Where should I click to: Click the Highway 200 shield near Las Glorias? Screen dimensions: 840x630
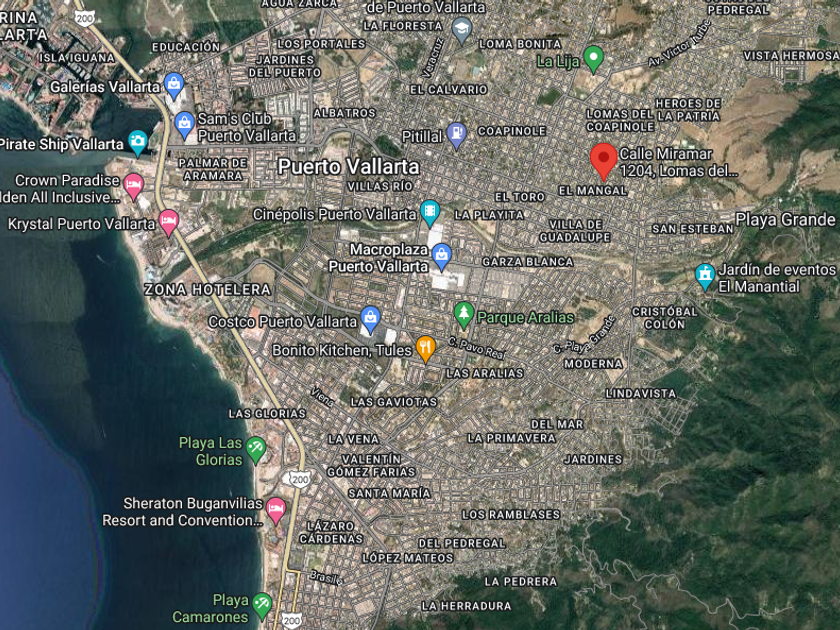[x=300, y=479]
